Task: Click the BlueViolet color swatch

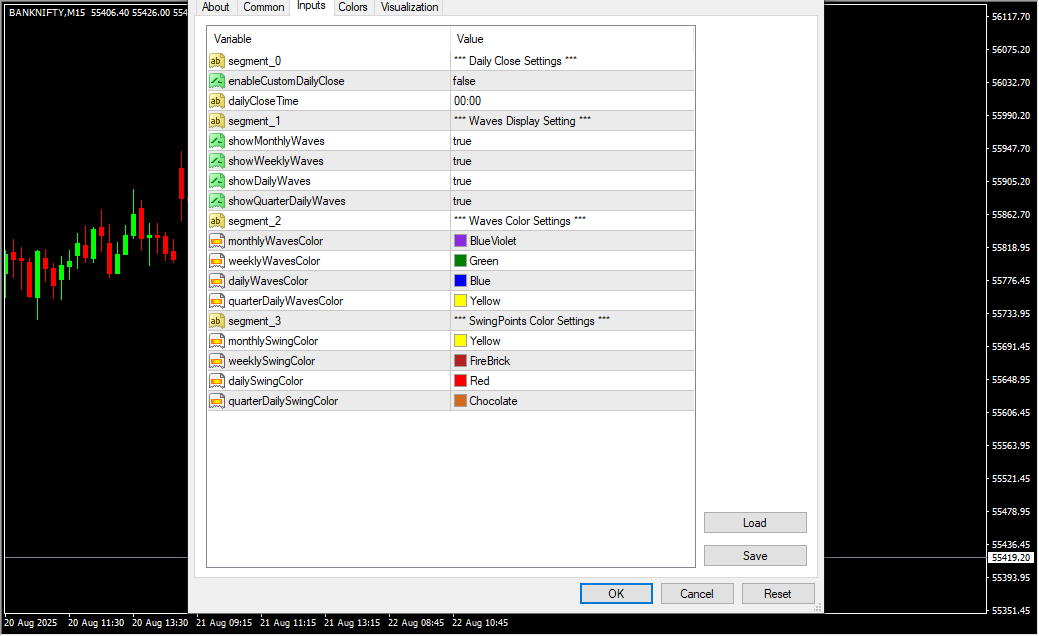Action: 460,241
